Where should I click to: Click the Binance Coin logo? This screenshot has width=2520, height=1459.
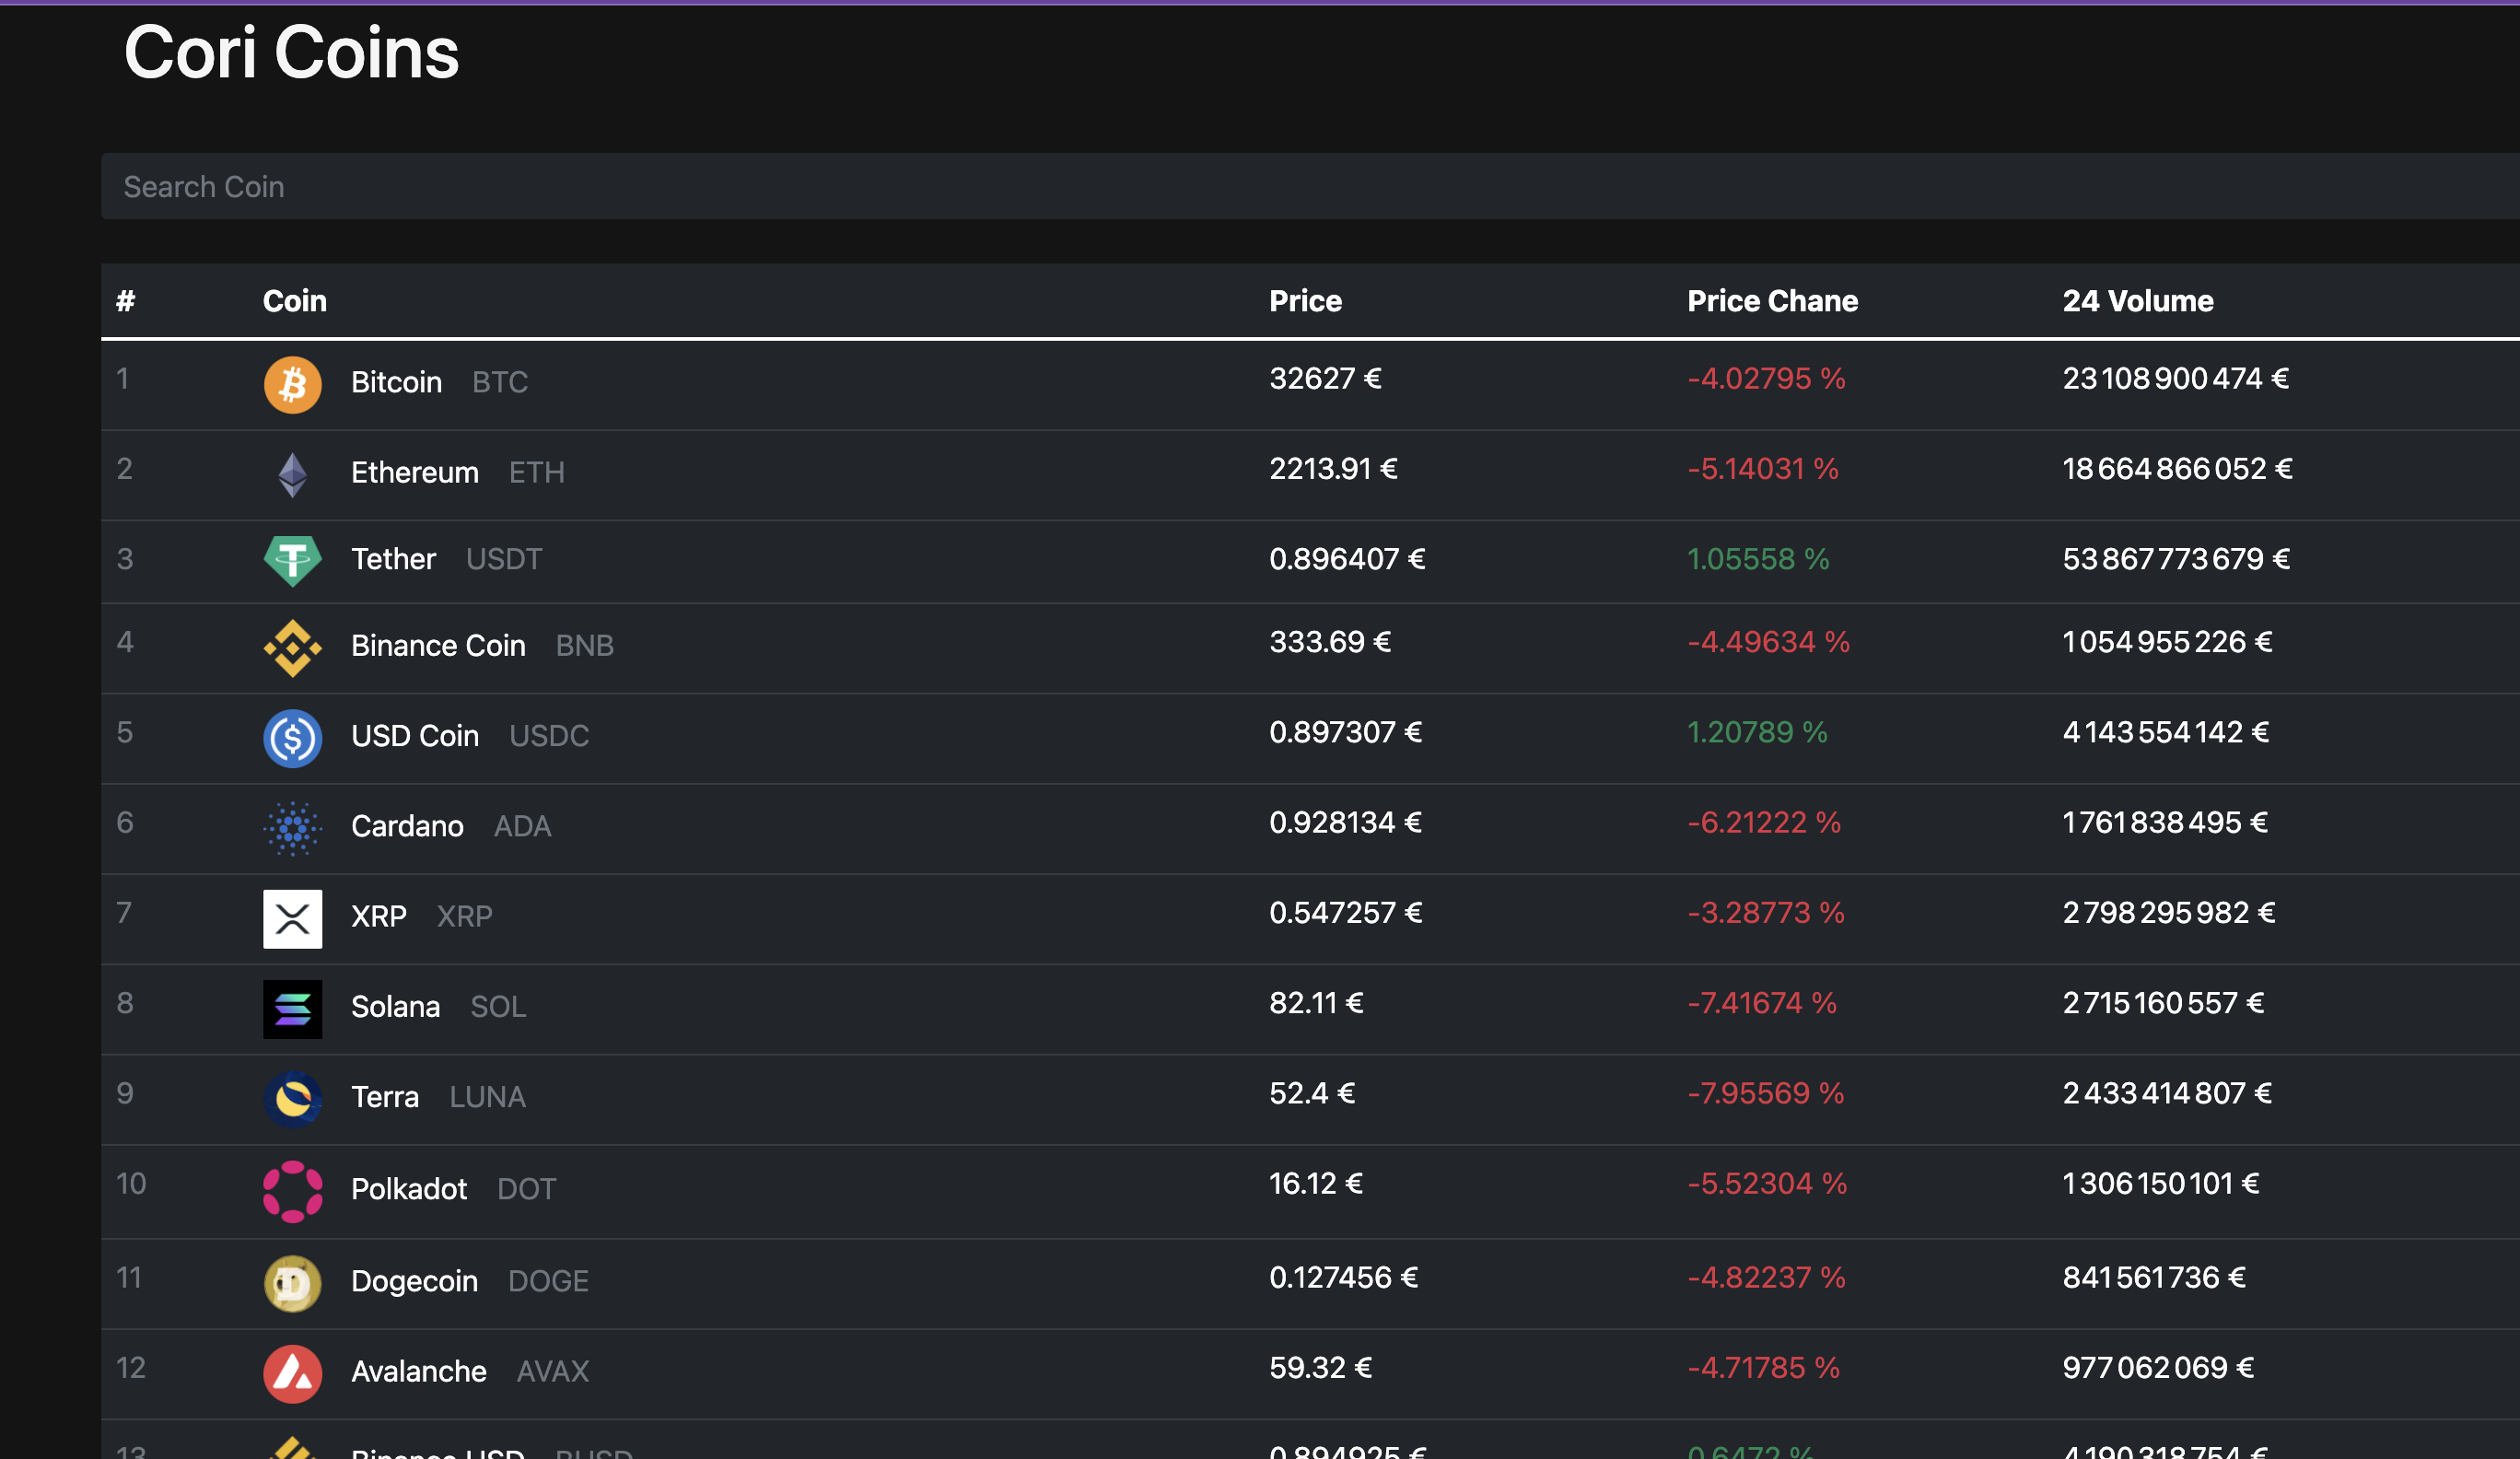pos(292,648)
